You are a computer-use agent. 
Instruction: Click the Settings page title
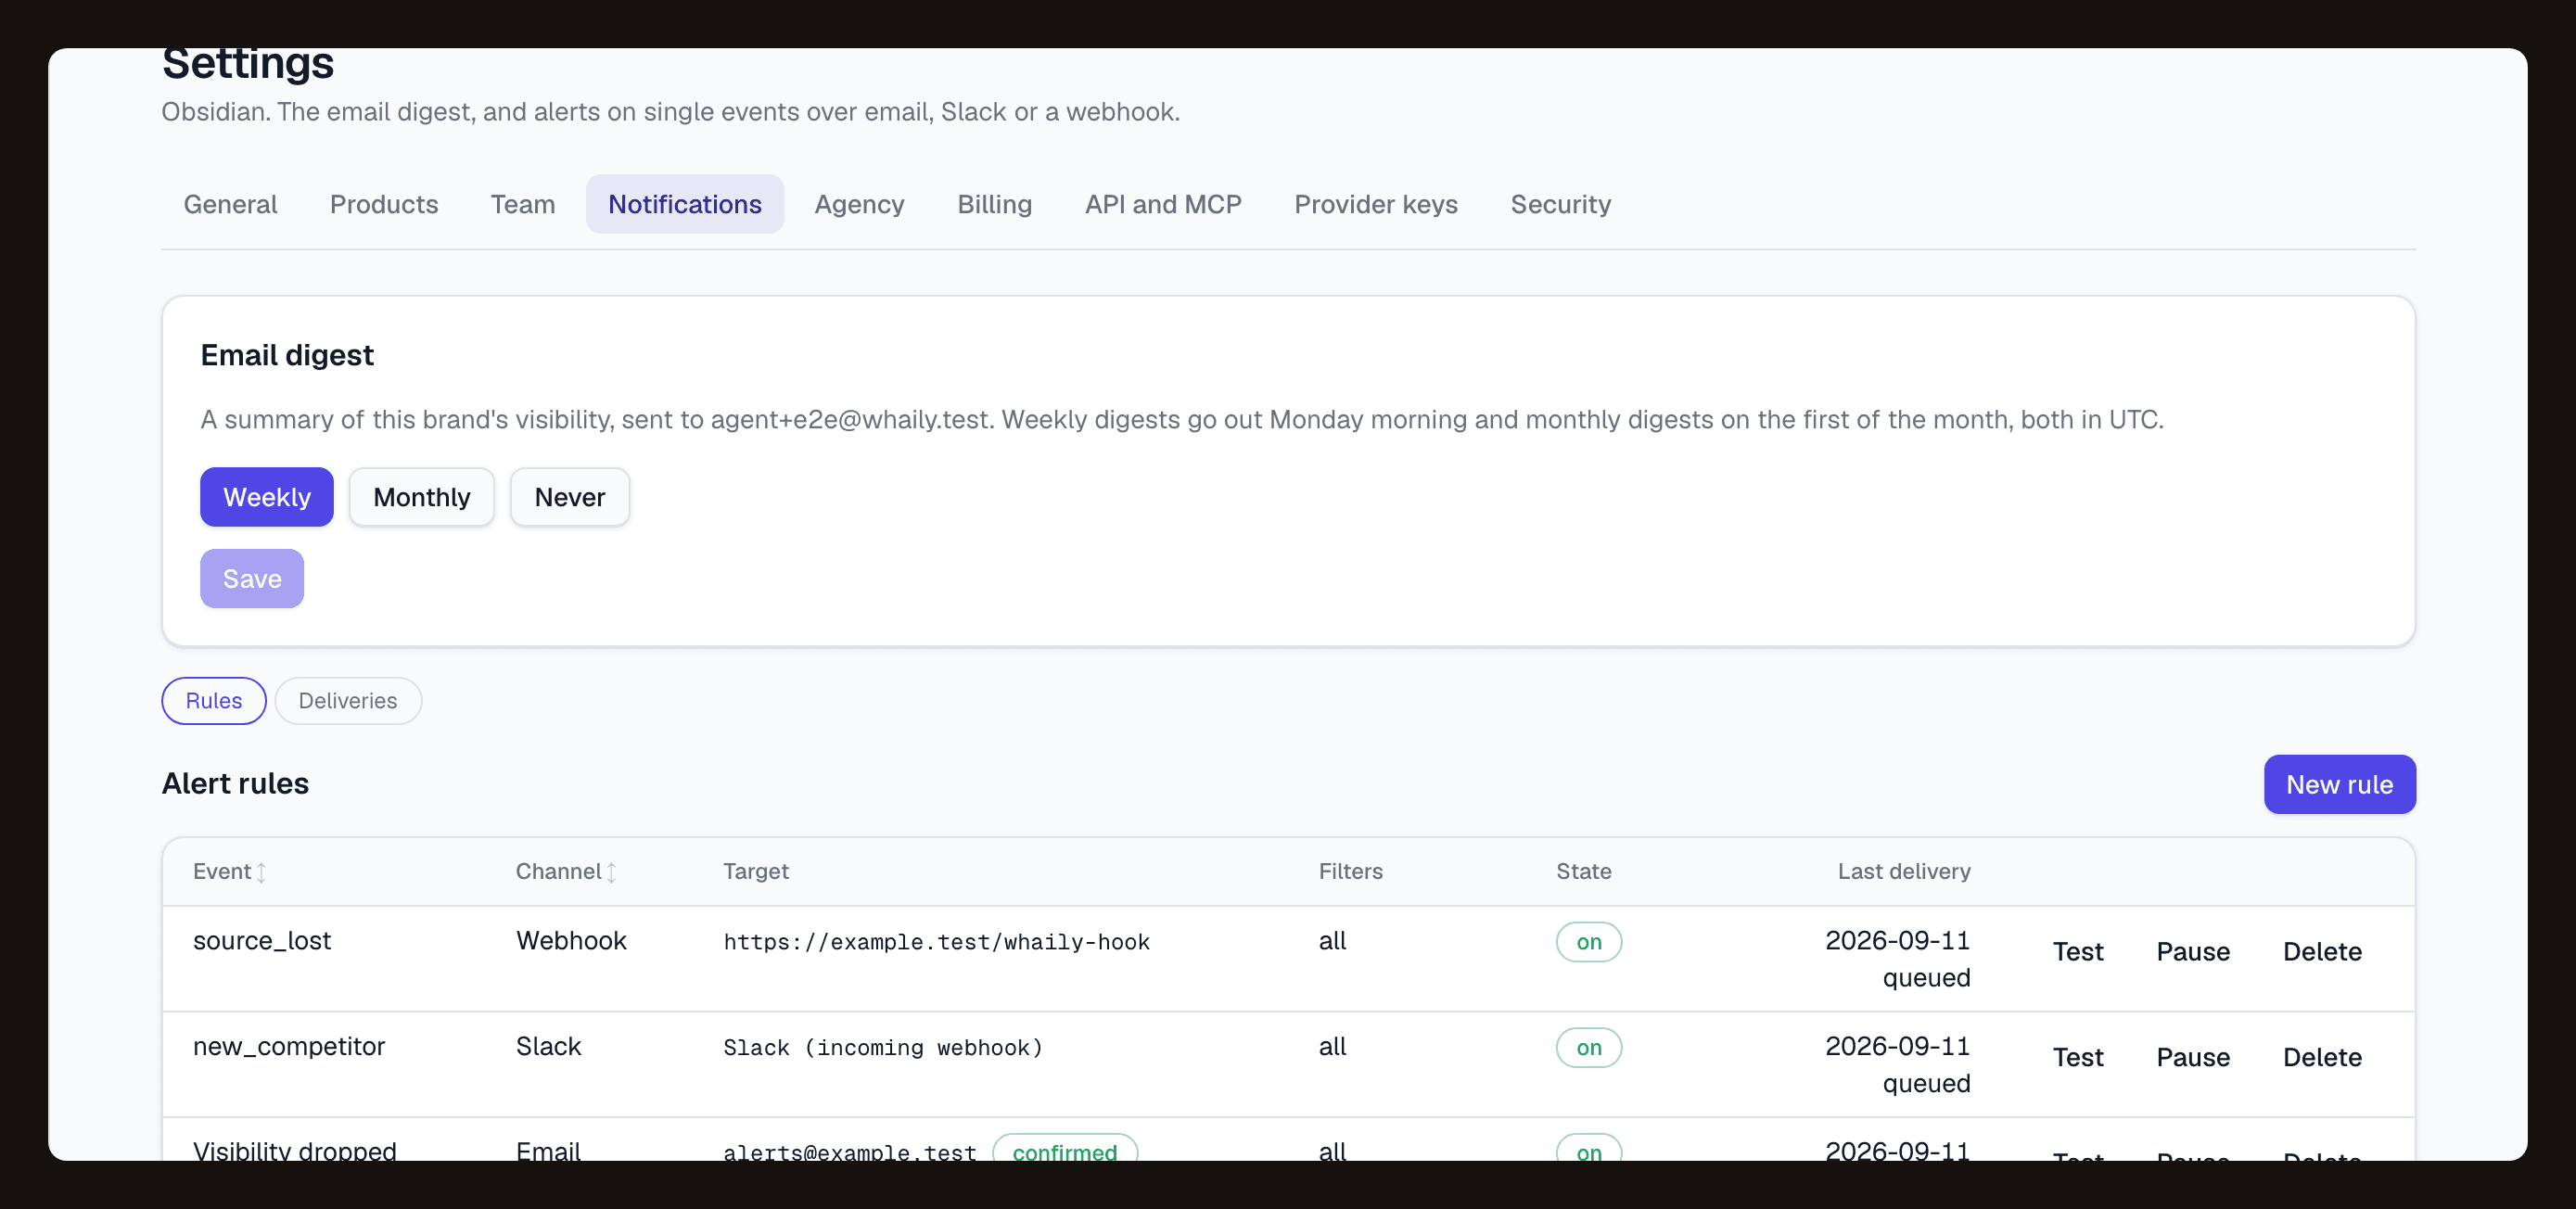(x=248, y=64)
